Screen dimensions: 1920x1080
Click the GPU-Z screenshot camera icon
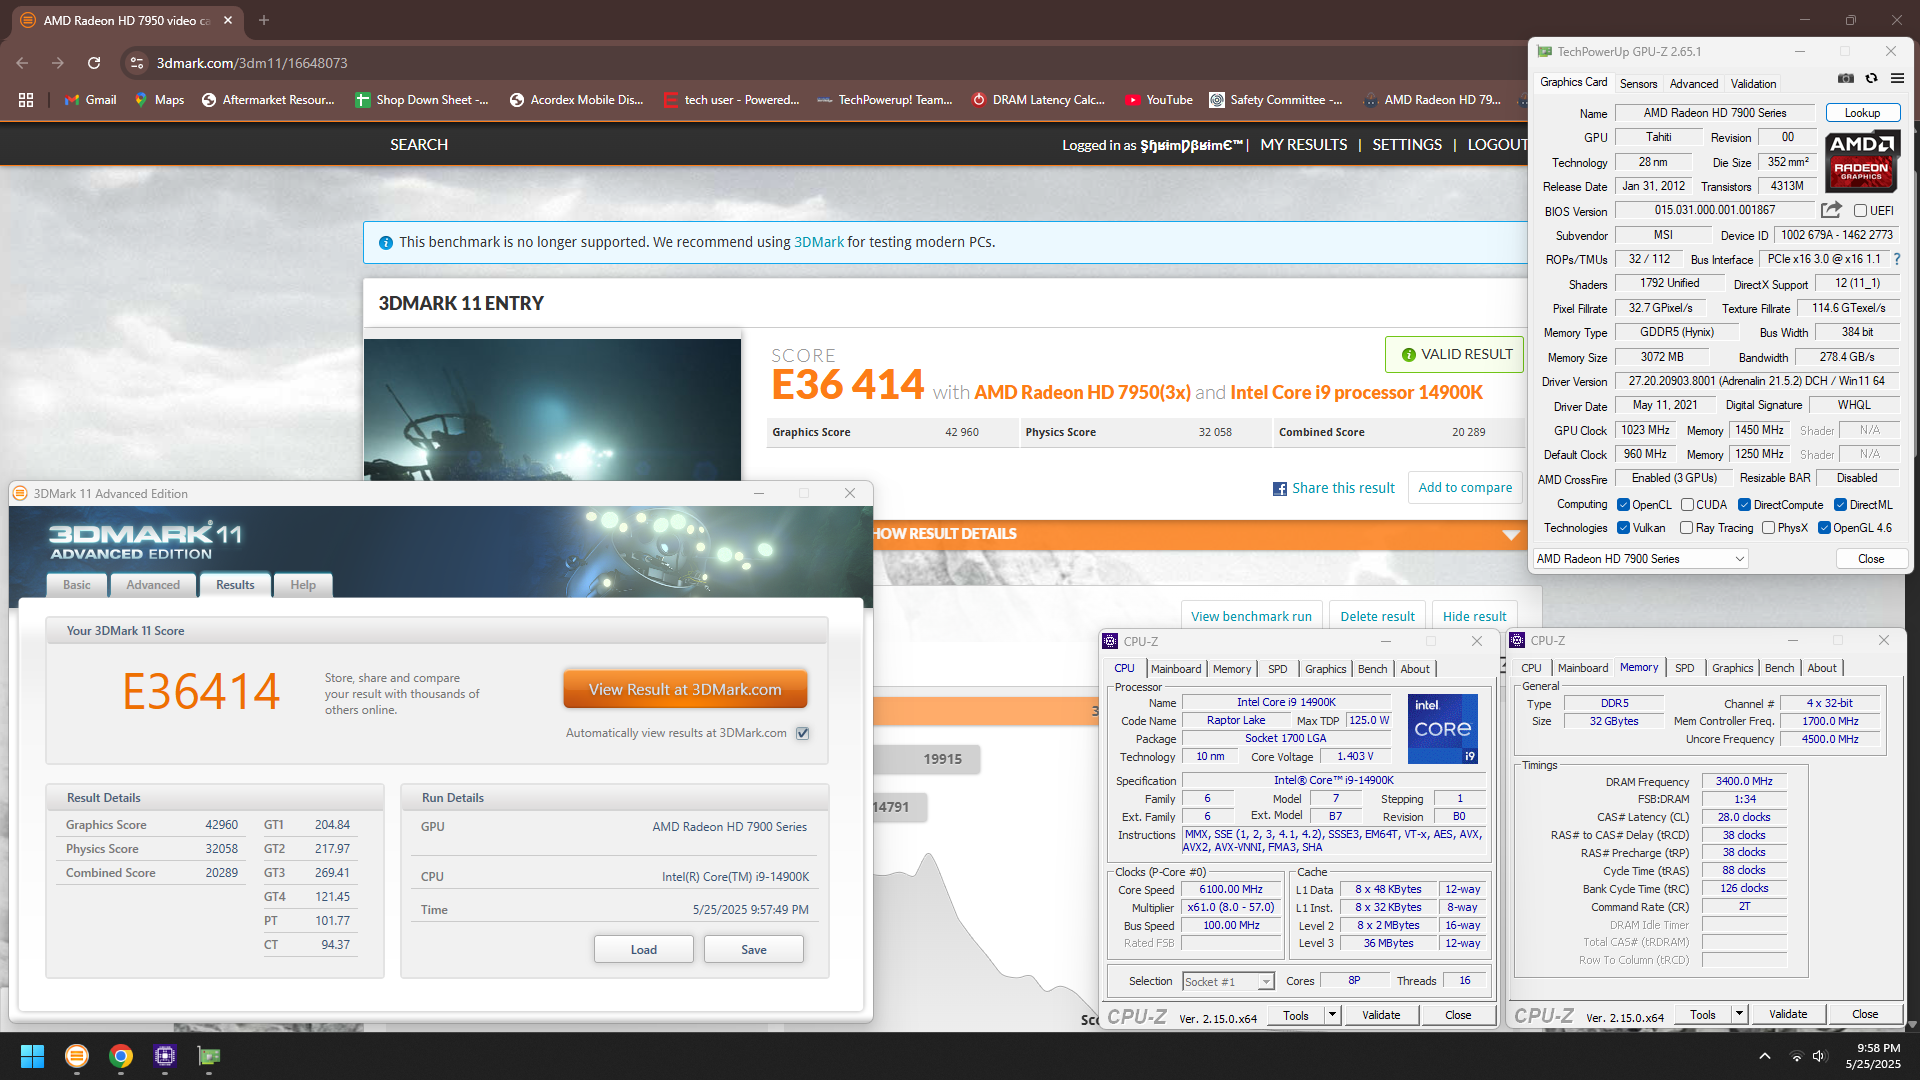point(1846,78)
